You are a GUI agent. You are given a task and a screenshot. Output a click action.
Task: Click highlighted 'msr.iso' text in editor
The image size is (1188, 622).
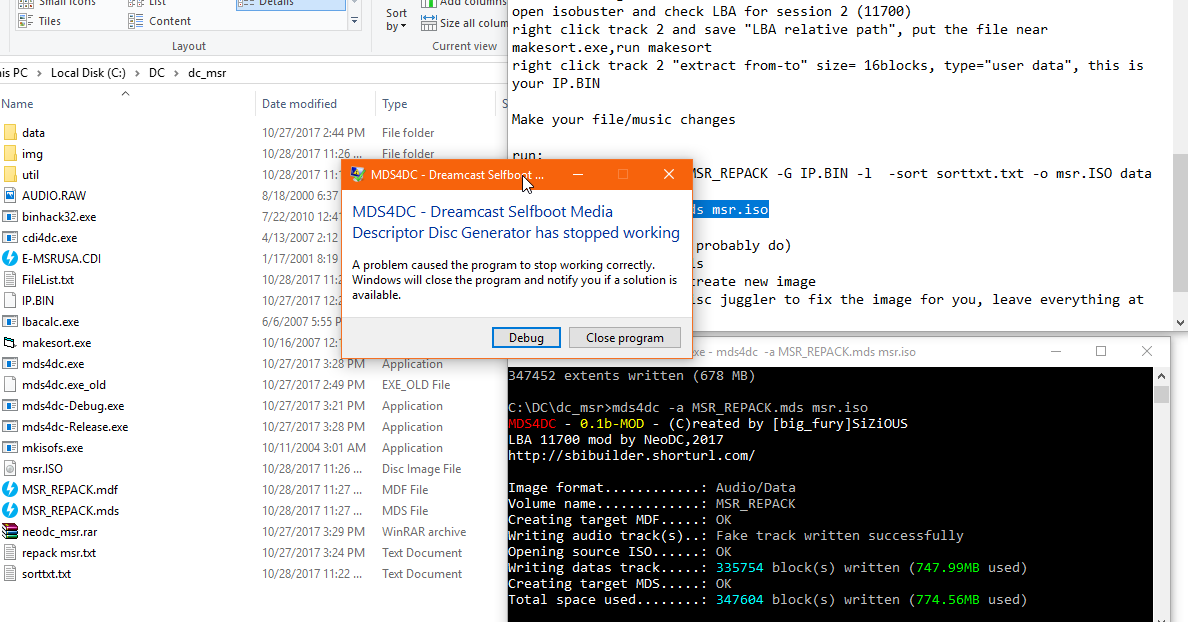[x=739, y=210]
